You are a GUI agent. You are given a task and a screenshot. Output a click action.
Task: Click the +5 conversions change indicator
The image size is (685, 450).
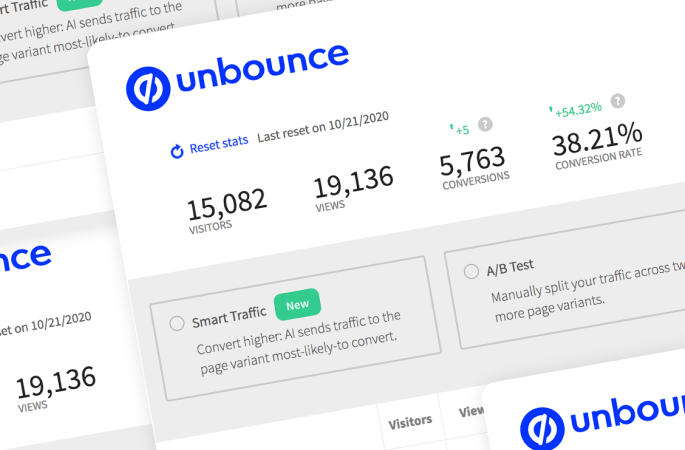[x=459, y=129]
